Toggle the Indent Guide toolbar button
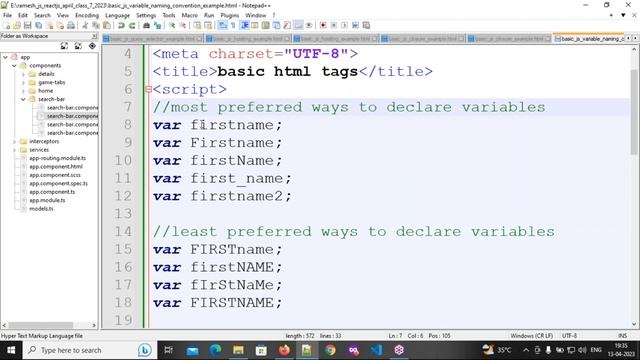640x360 pixels. (x=245, y=25)
